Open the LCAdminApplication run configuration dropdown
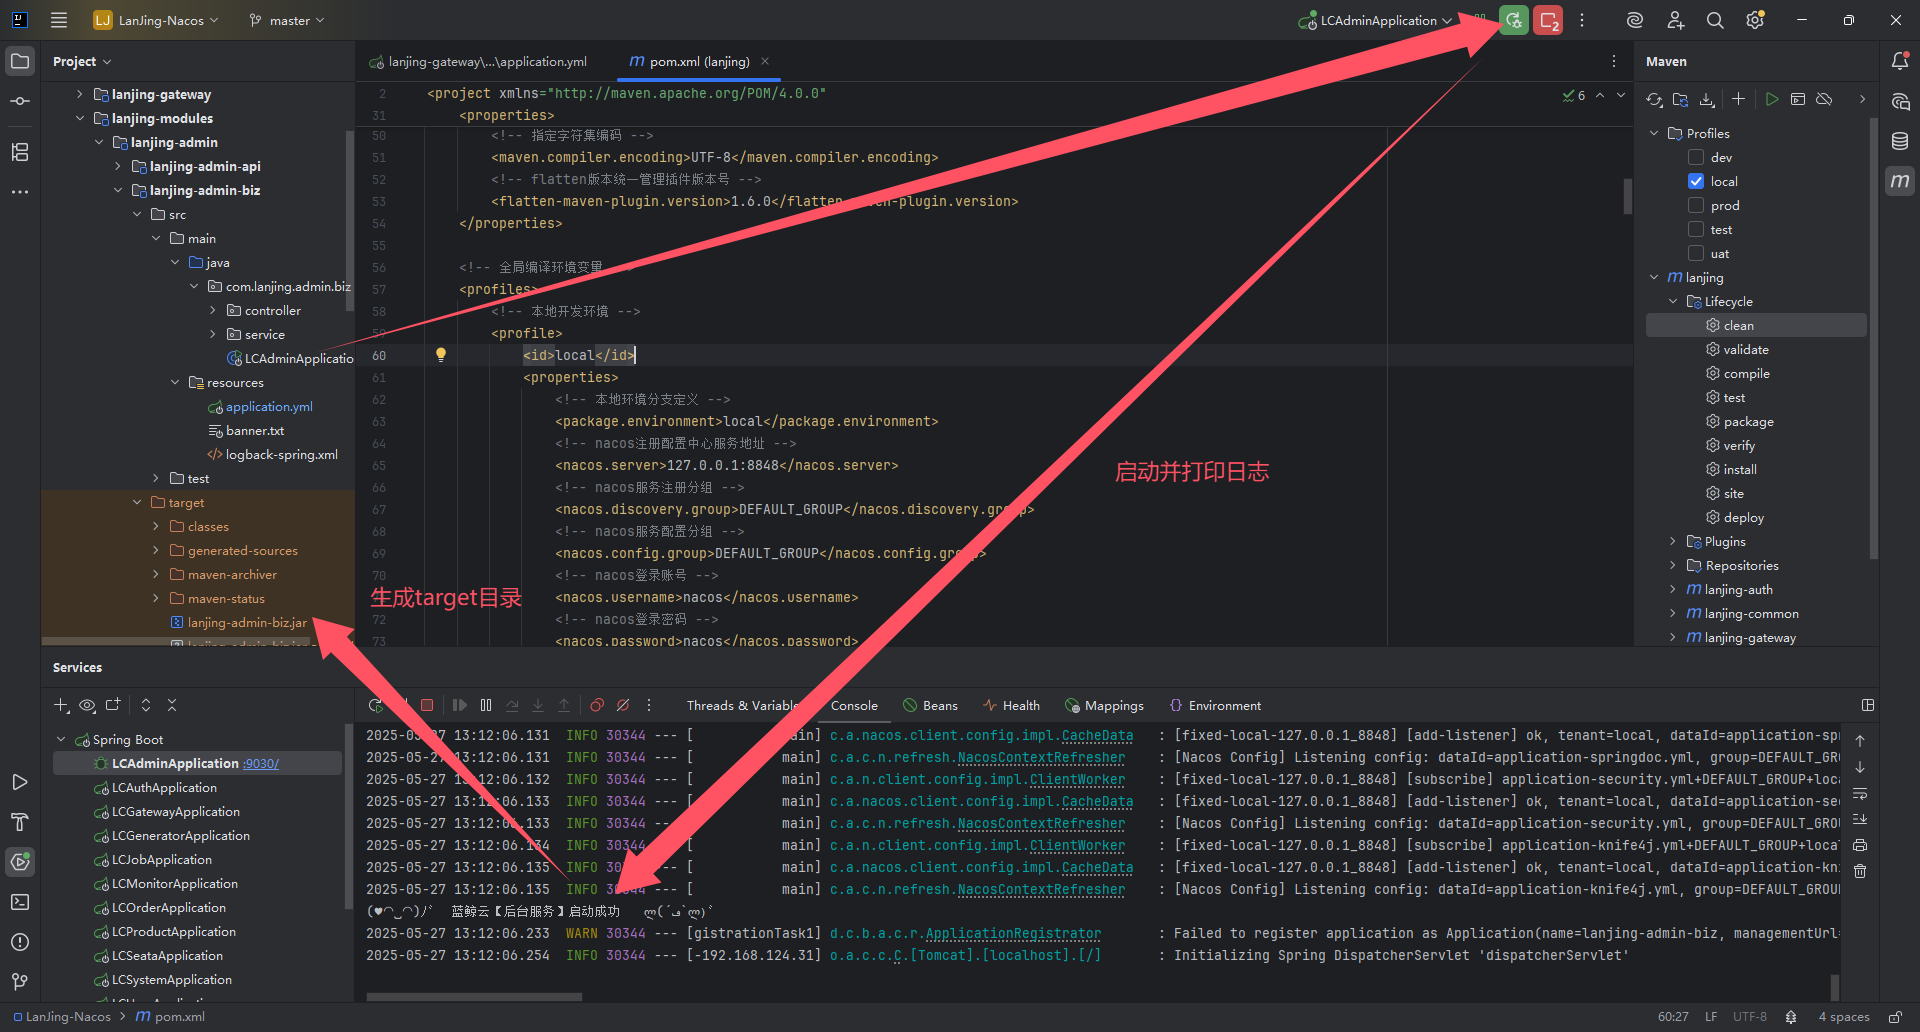This screenshot has height=1032, width=1920. click(x=1375, y=20)
